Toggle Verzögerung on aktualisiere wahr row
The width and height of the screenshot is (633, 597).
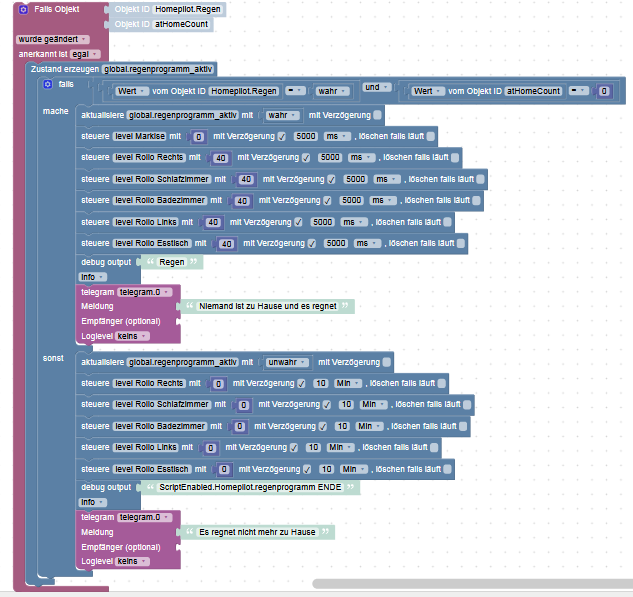(377, 115)
